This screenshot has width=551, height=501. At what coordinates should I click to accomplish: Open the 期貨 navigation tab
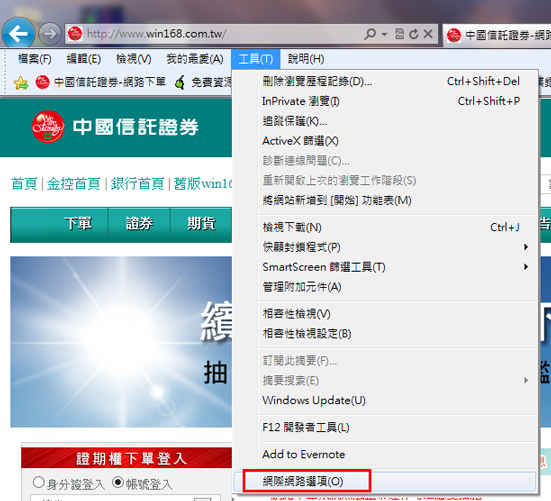point(201,224)
